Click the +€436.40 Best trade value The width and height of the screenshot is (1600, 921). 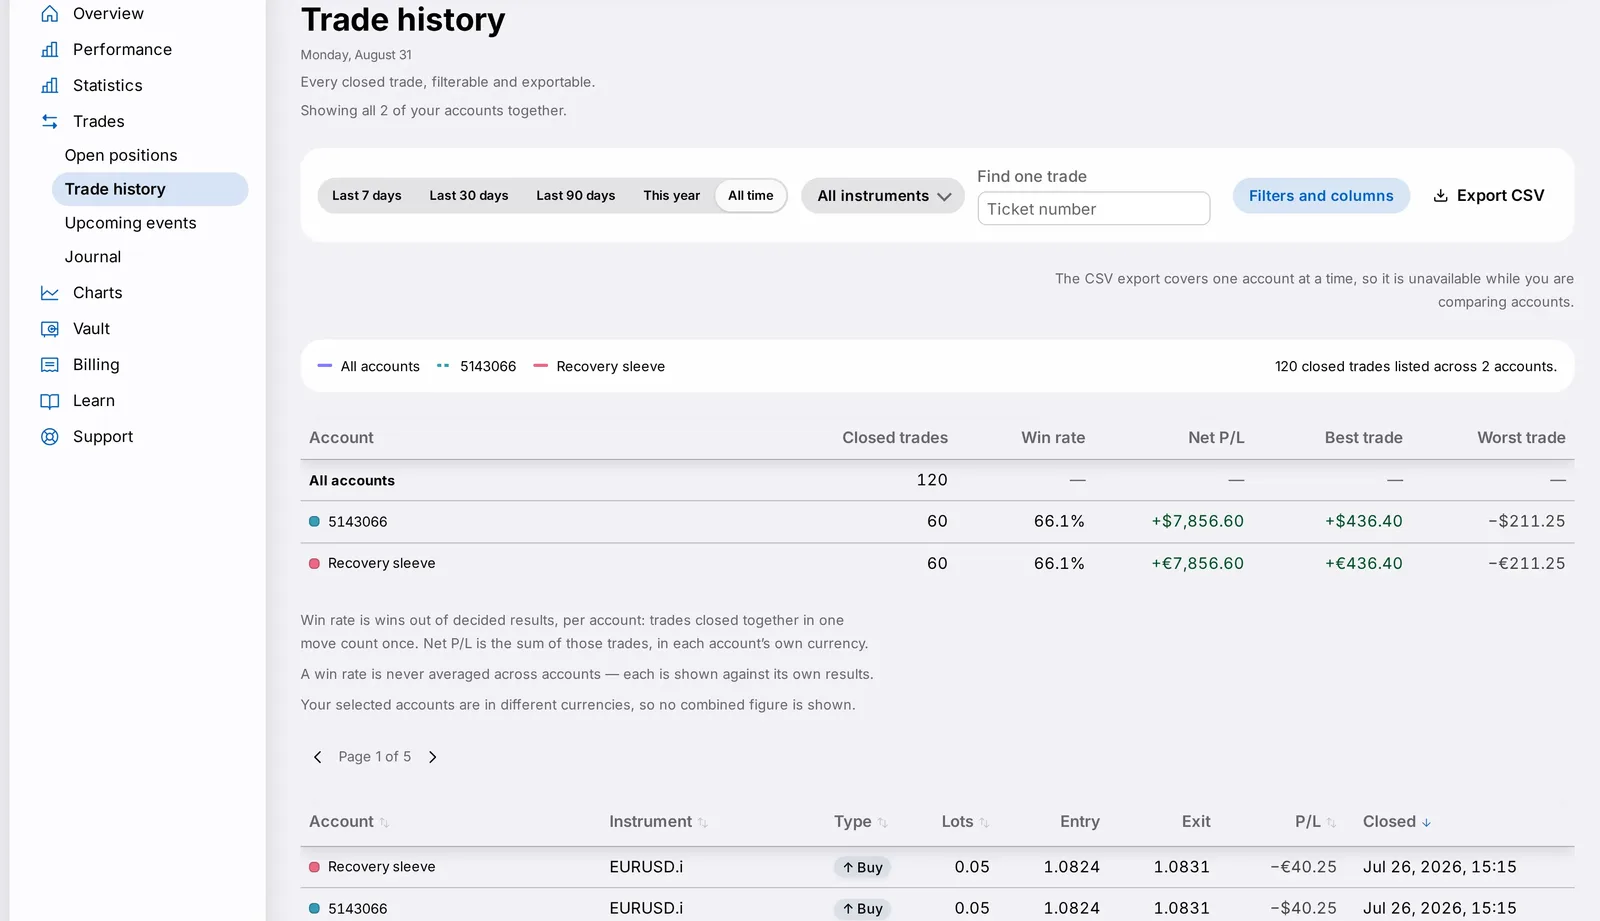click(x=1363, y=564)
